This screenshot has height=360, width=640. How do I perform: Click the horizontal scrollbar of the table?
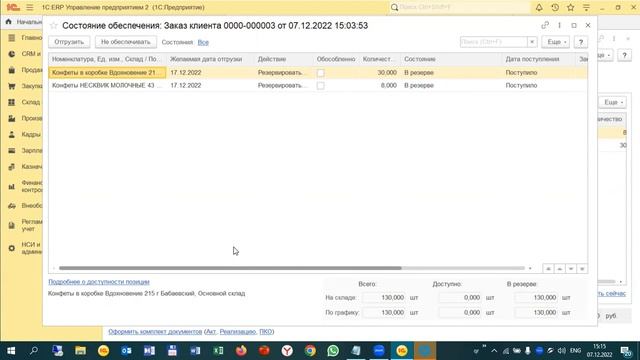pos(230,268)
